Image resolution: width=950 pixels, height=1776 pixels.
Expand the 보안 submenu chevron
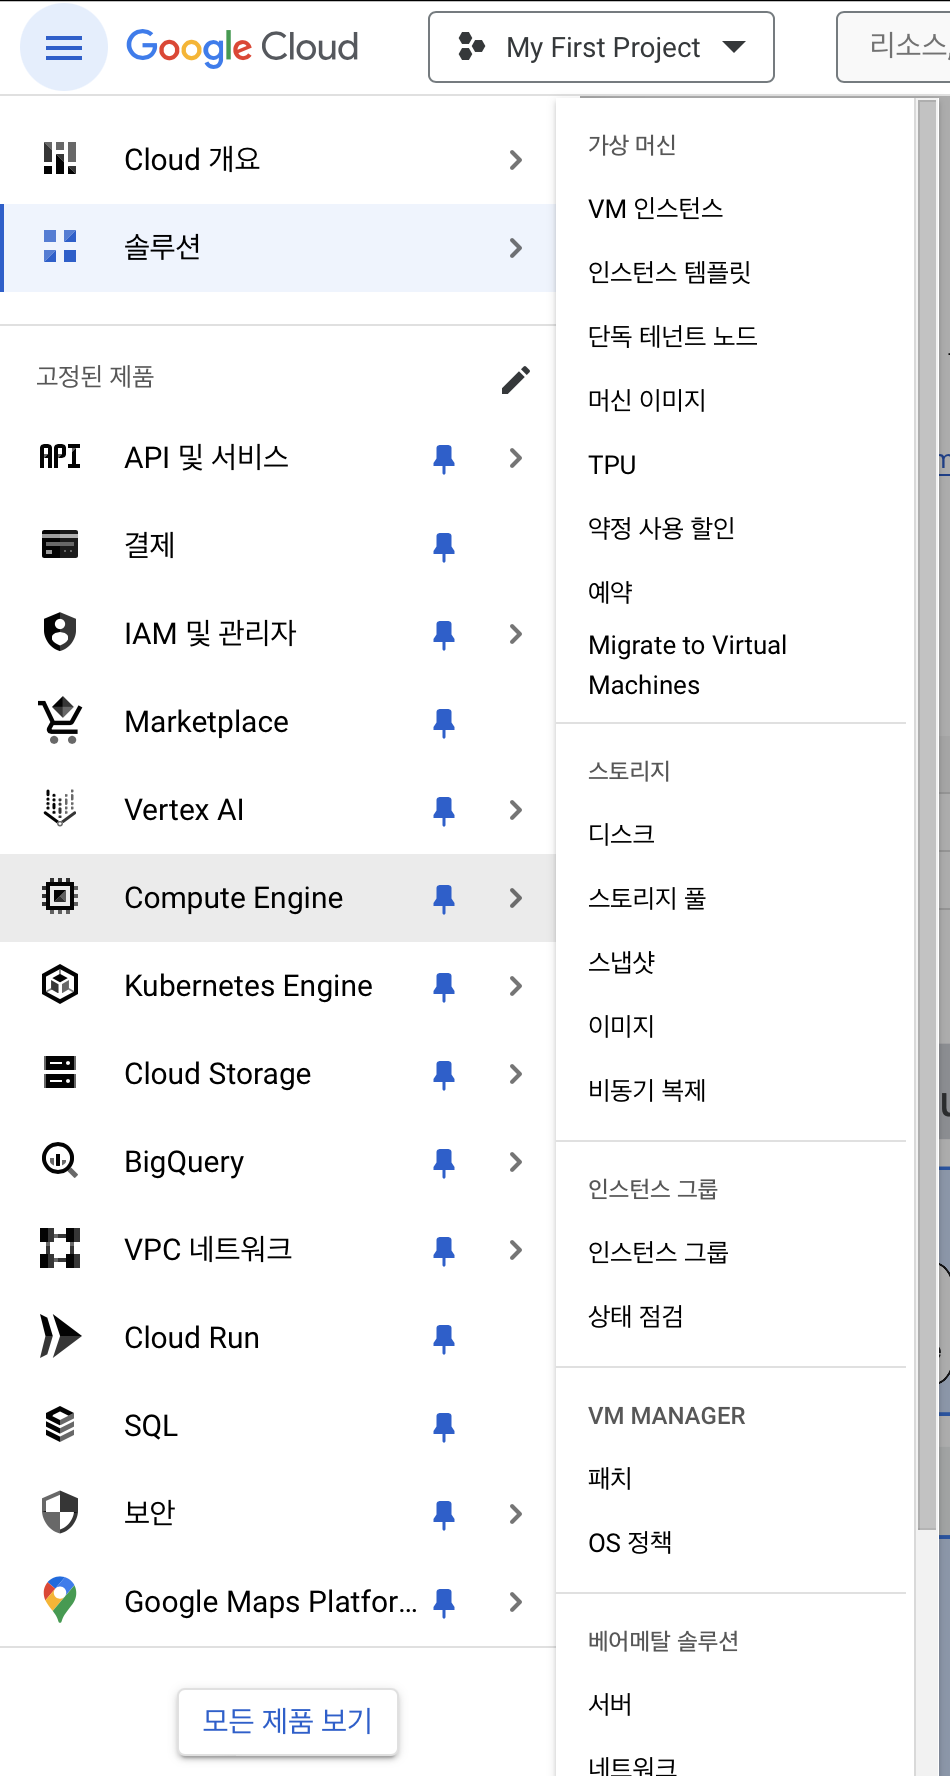point(516,1514)
